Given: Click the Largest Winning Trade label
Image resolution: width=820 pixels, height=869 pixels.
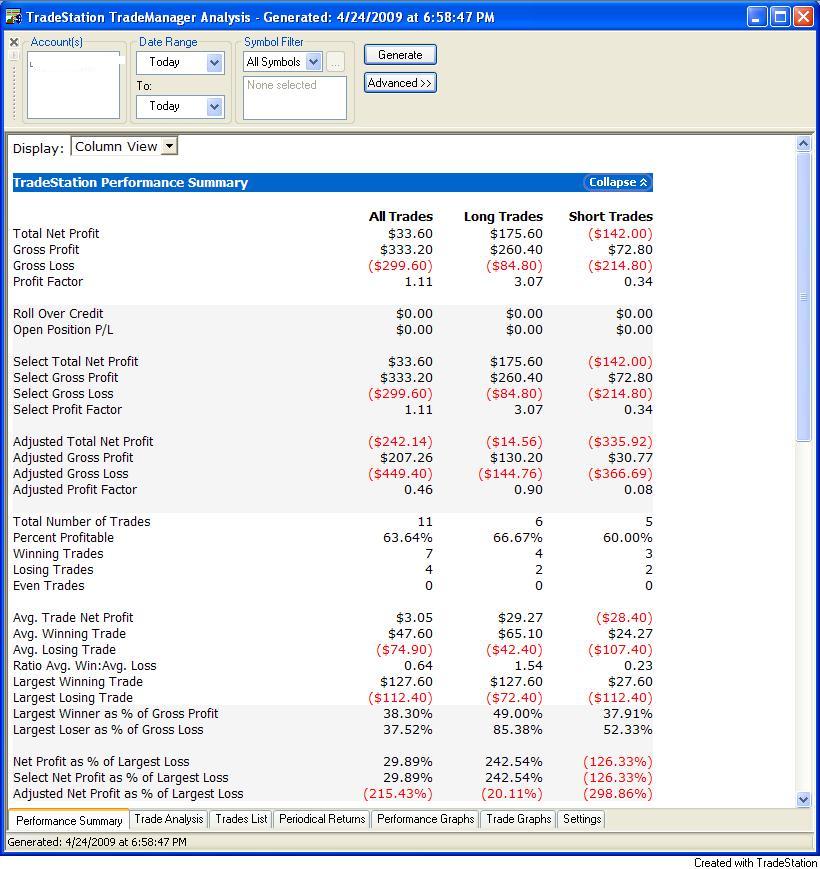Looking at the screenshot, I should 78,682.
